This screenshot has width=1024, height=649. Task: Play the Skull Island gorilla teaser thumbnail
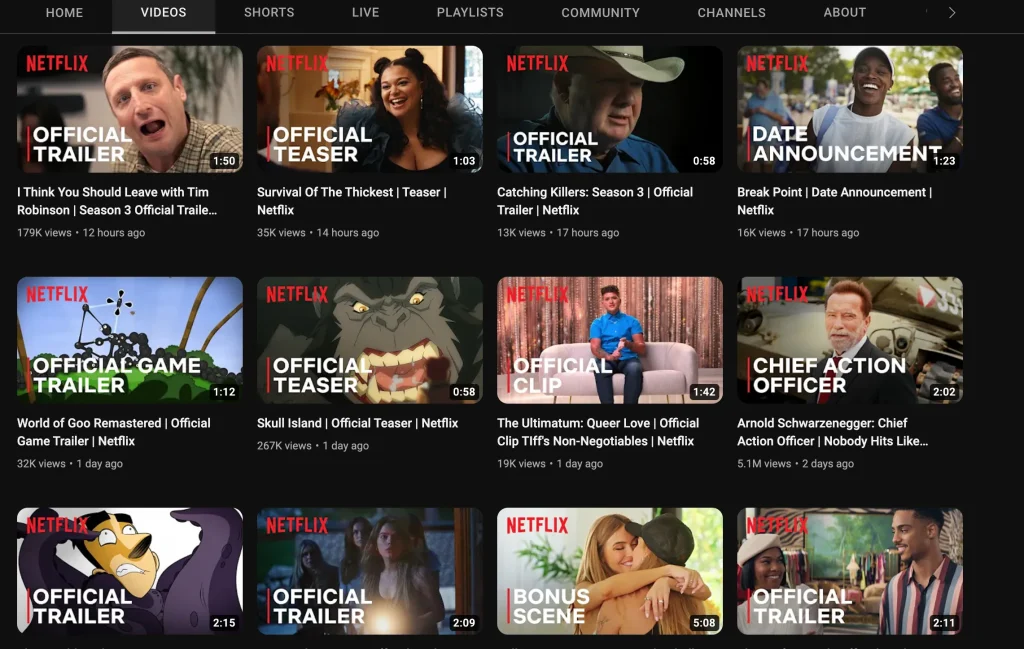[x=370, y=340]
